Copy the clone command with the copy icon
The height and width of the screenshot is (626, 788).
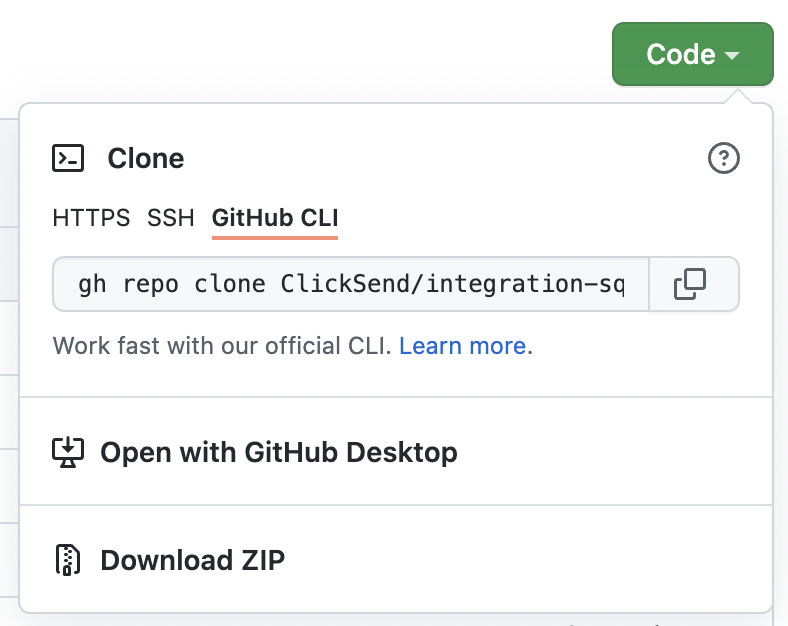click(690, 284)
